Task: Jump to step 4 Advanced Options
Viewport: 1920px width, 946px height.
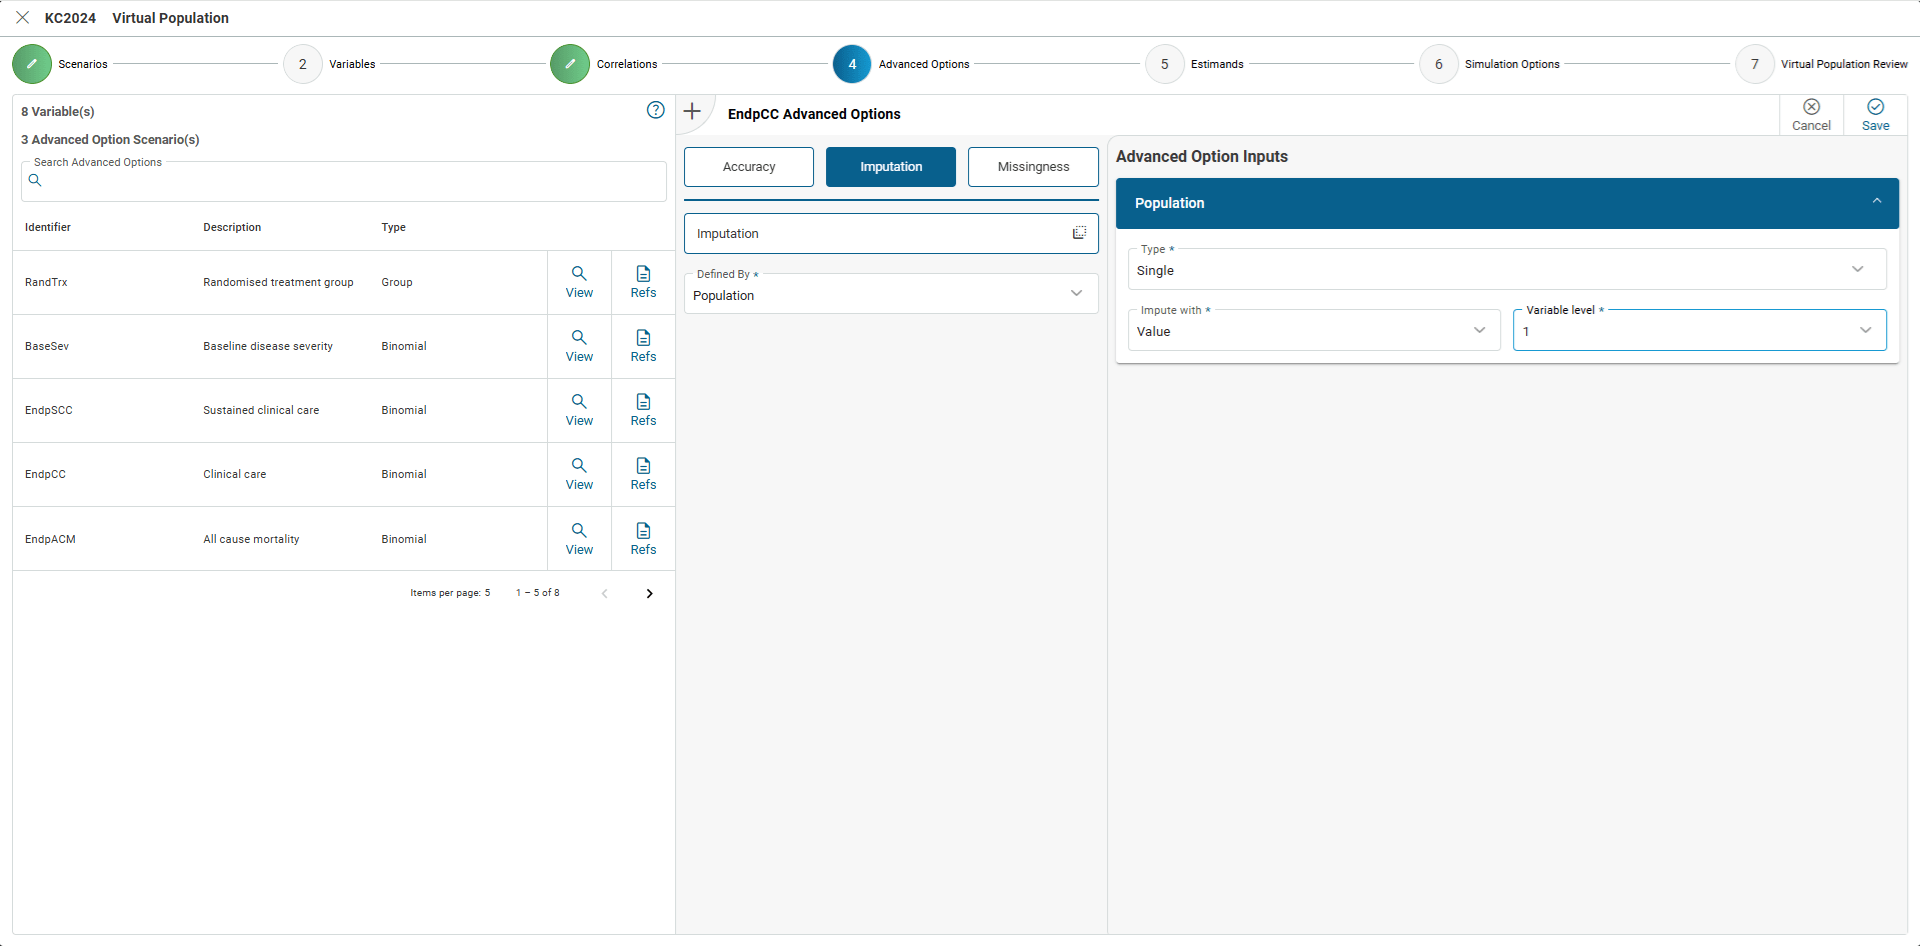Action: [x=852, y=64]
